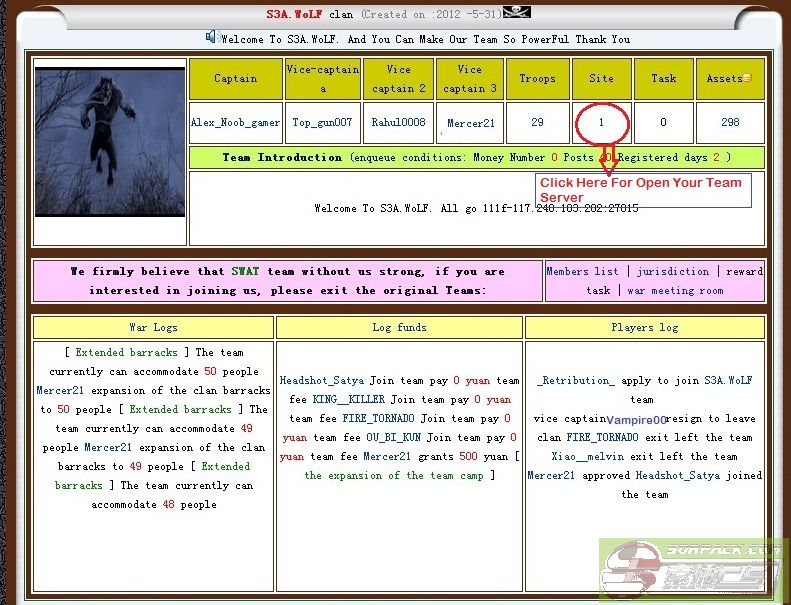
Task: Open captain Alex_Noob_gamer's profile
Action: (x=235, y=123)
